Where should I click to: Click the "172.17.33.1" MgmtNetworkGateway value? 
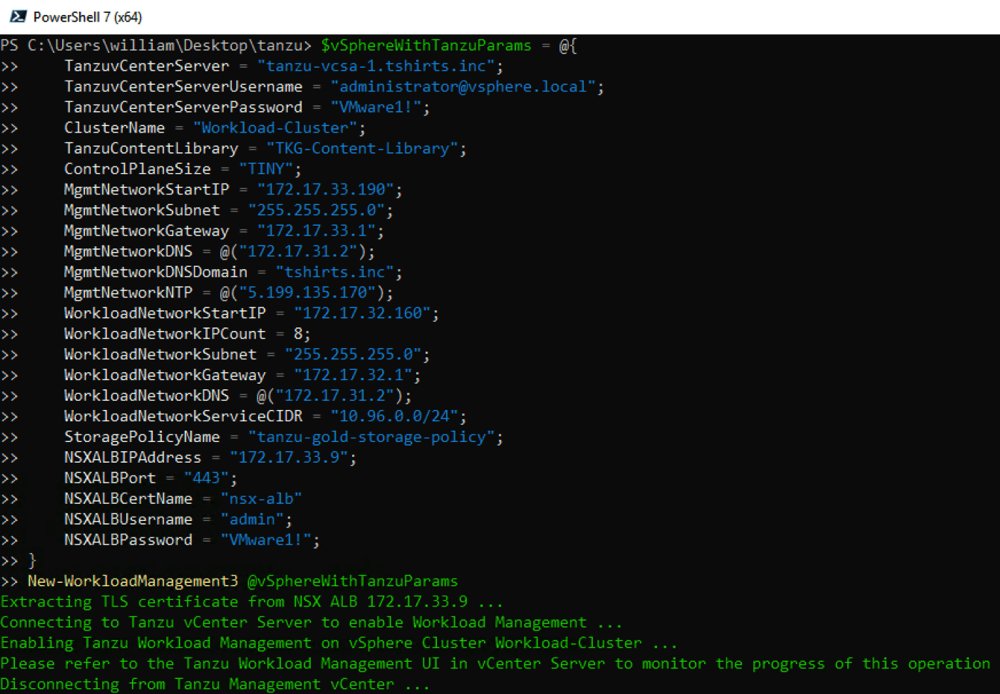pyautogui.click(x=316, y=231)
